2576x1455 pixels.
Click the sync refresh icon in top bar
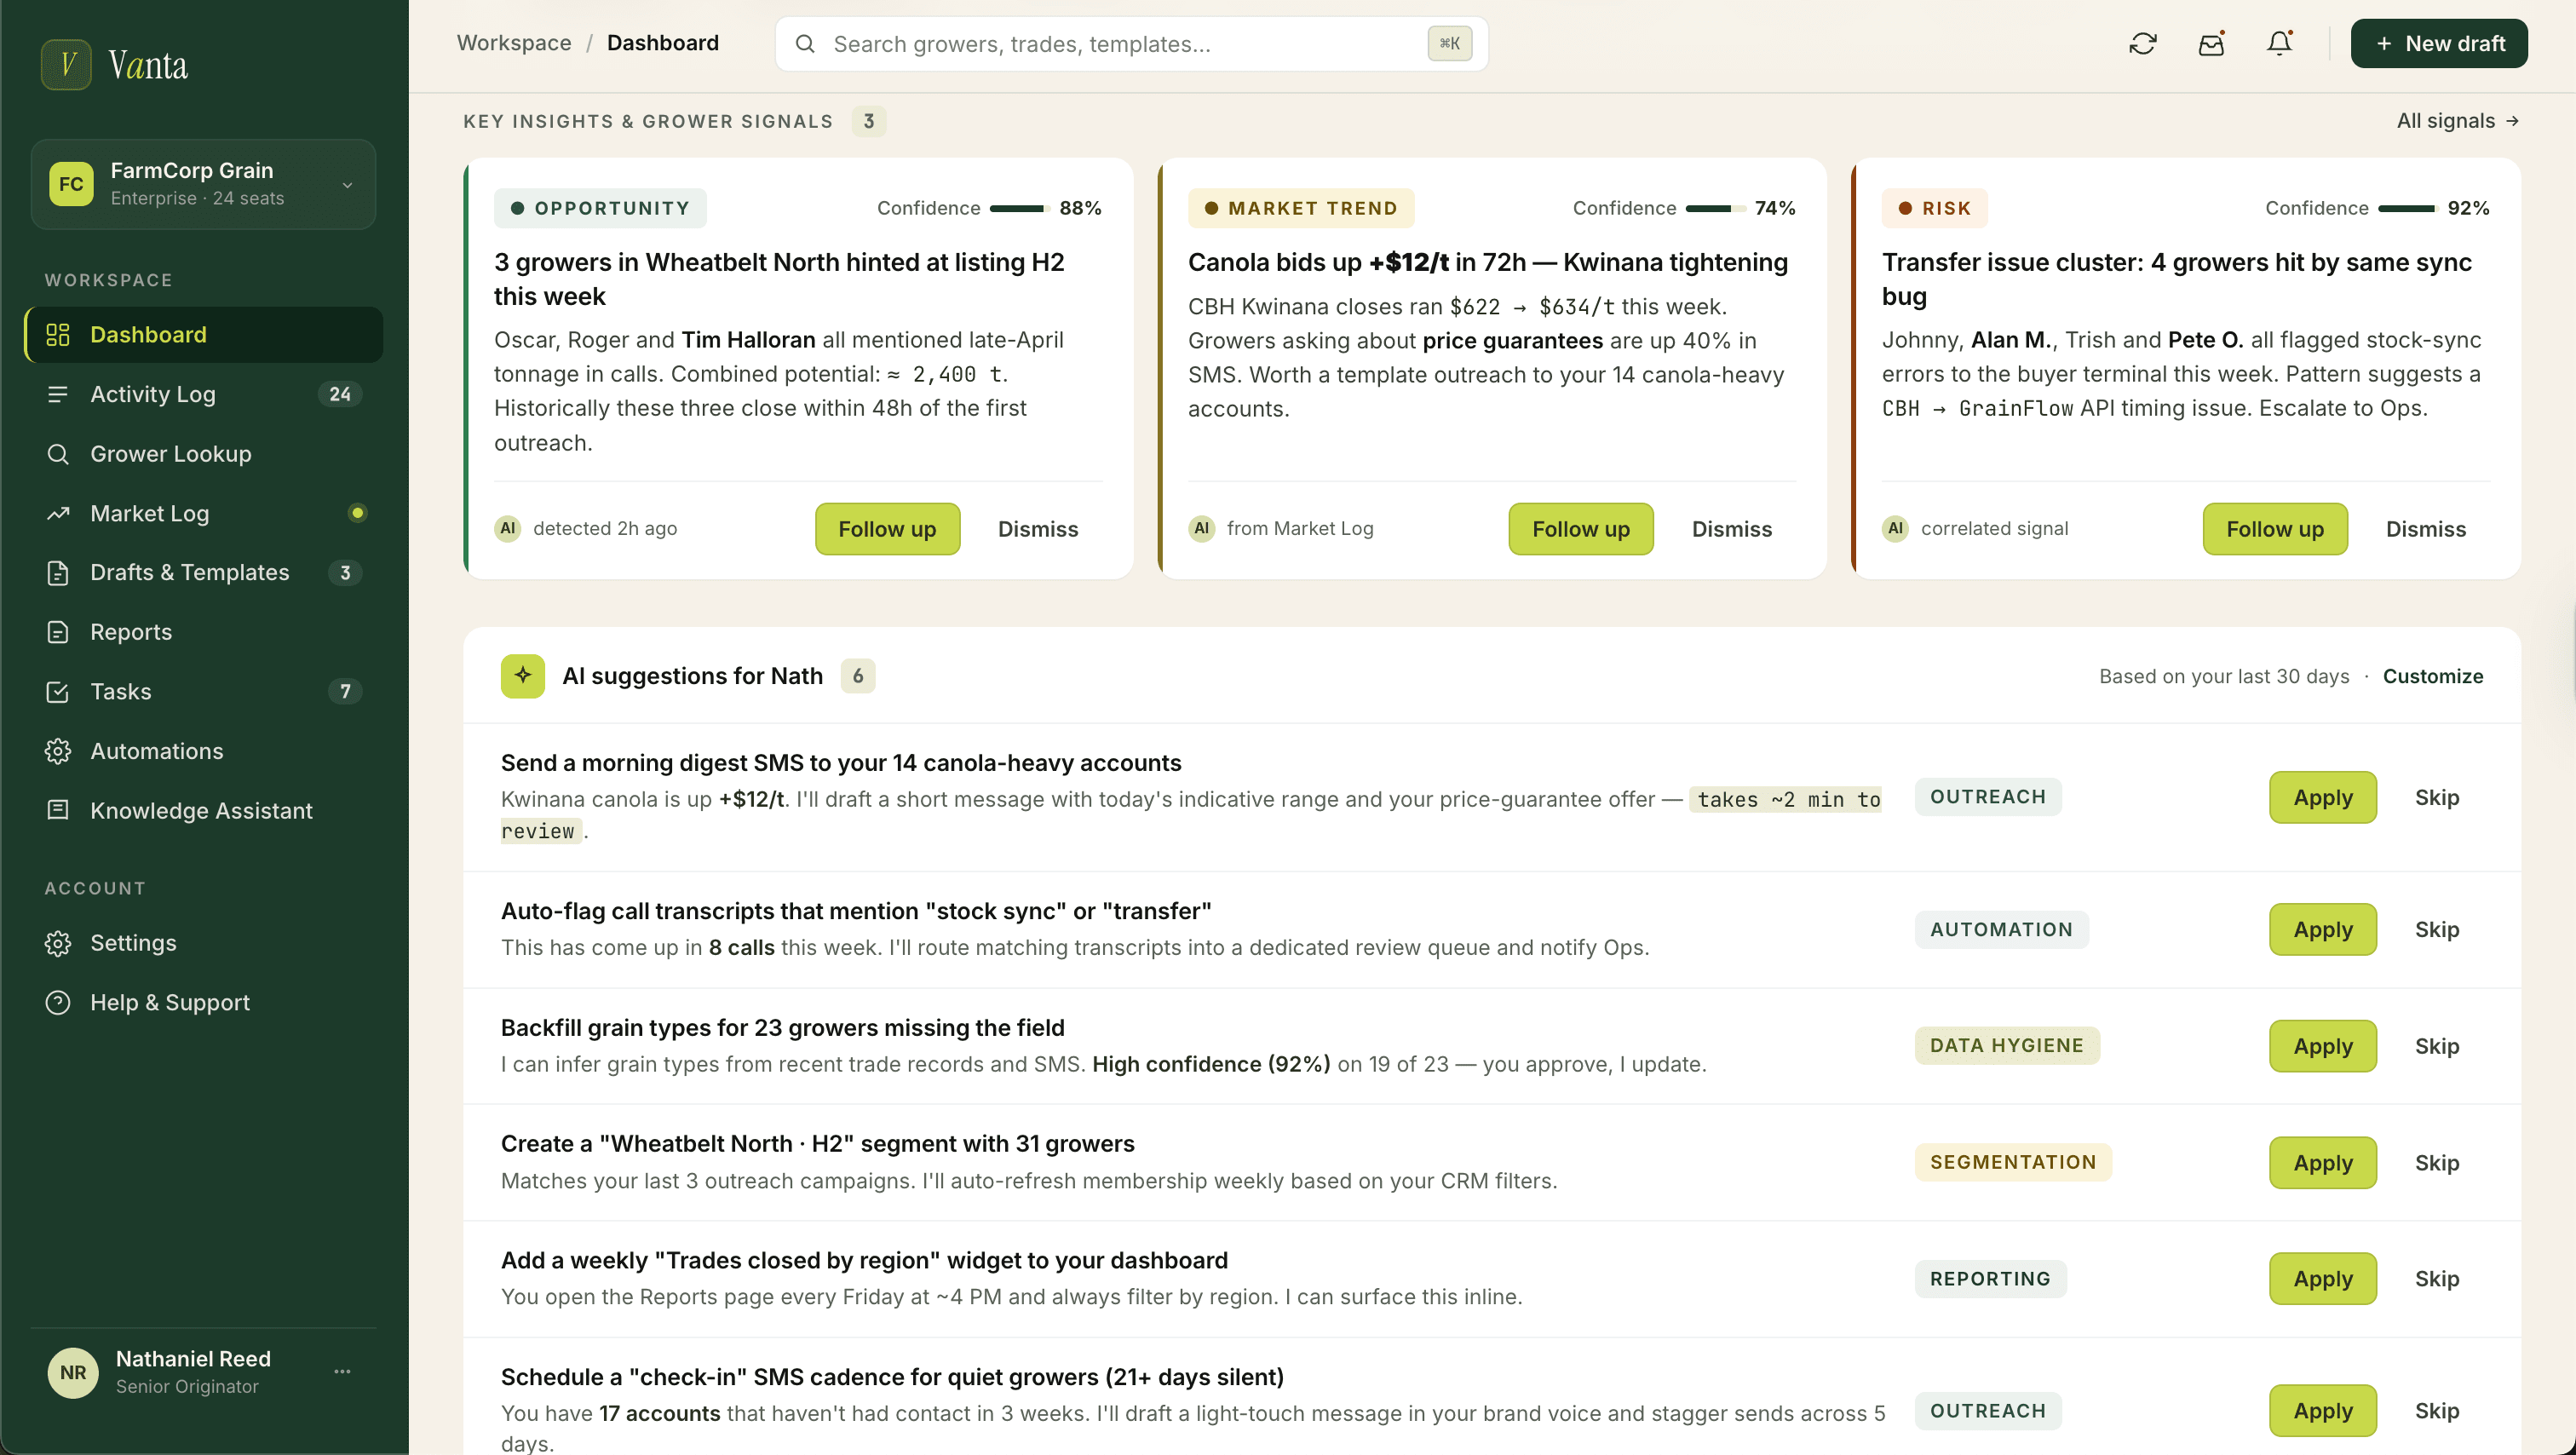coord(2142,43)
